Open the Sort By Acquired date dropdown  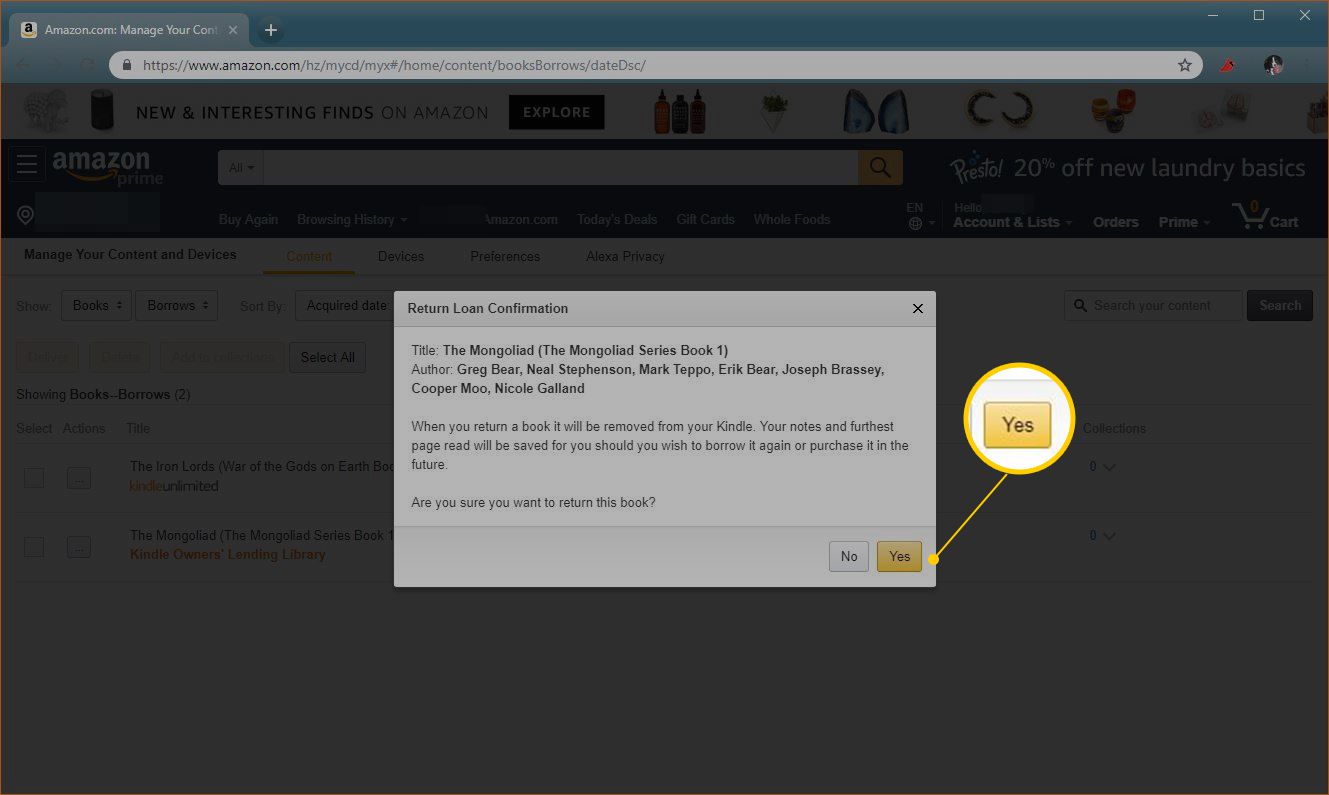347,306
